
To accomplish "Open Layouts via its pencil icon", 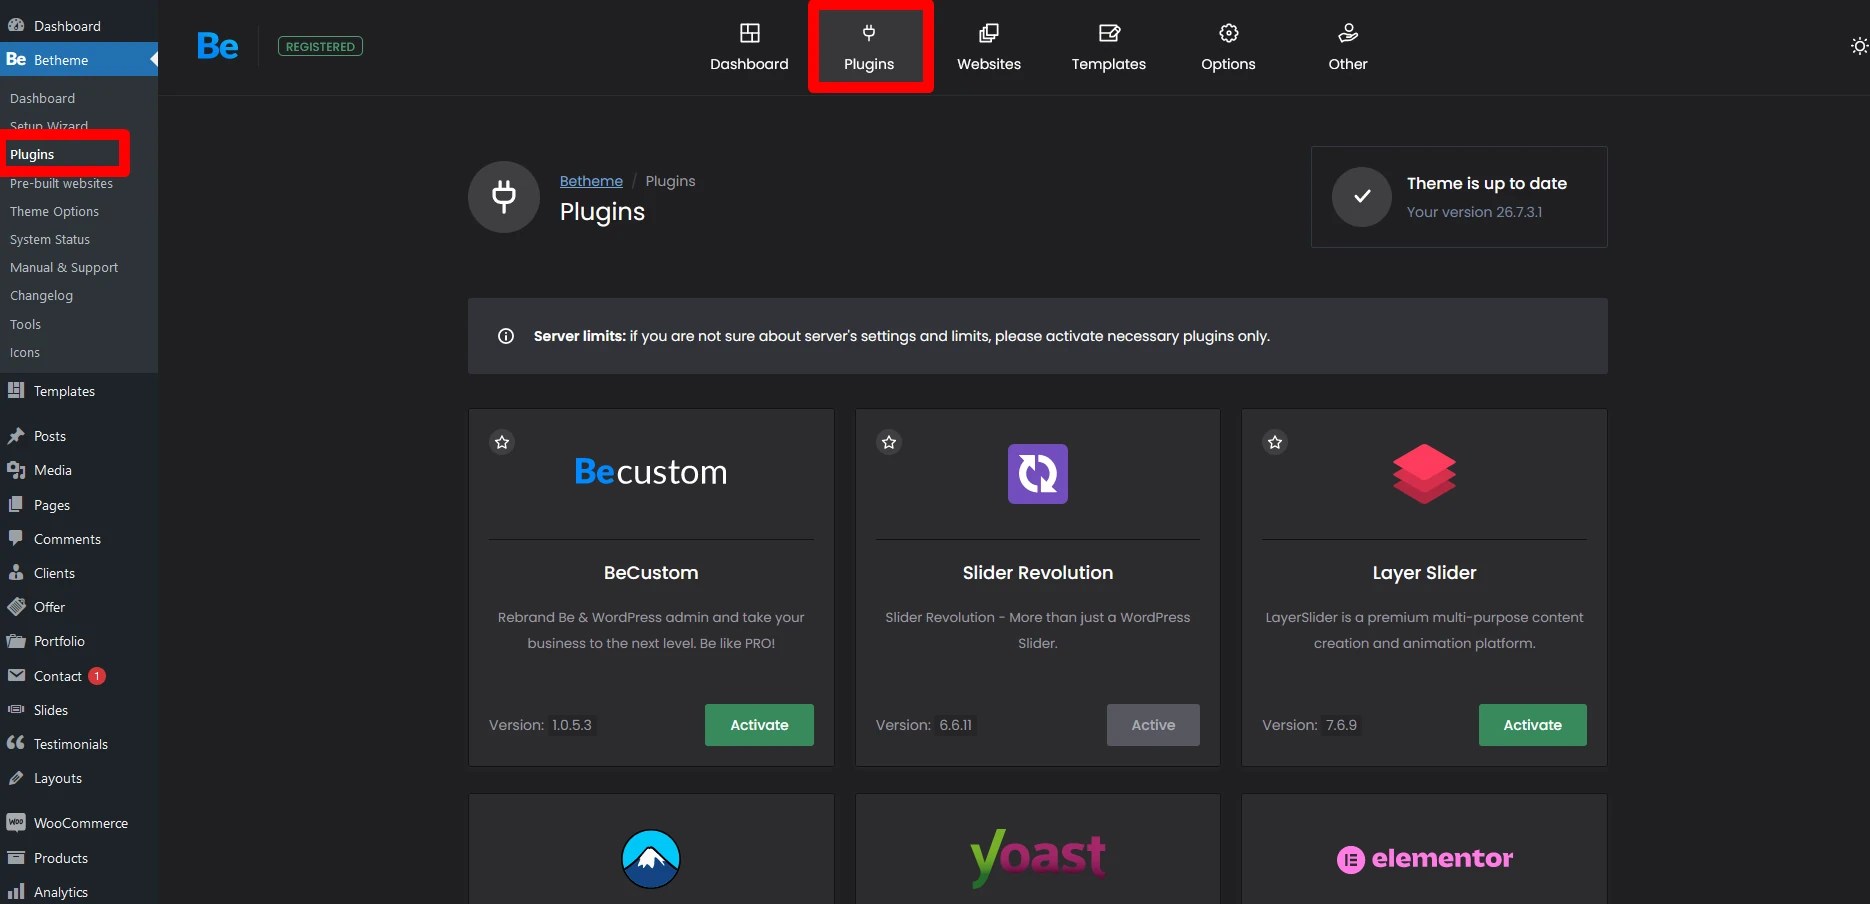I will (x=16, y=777).
